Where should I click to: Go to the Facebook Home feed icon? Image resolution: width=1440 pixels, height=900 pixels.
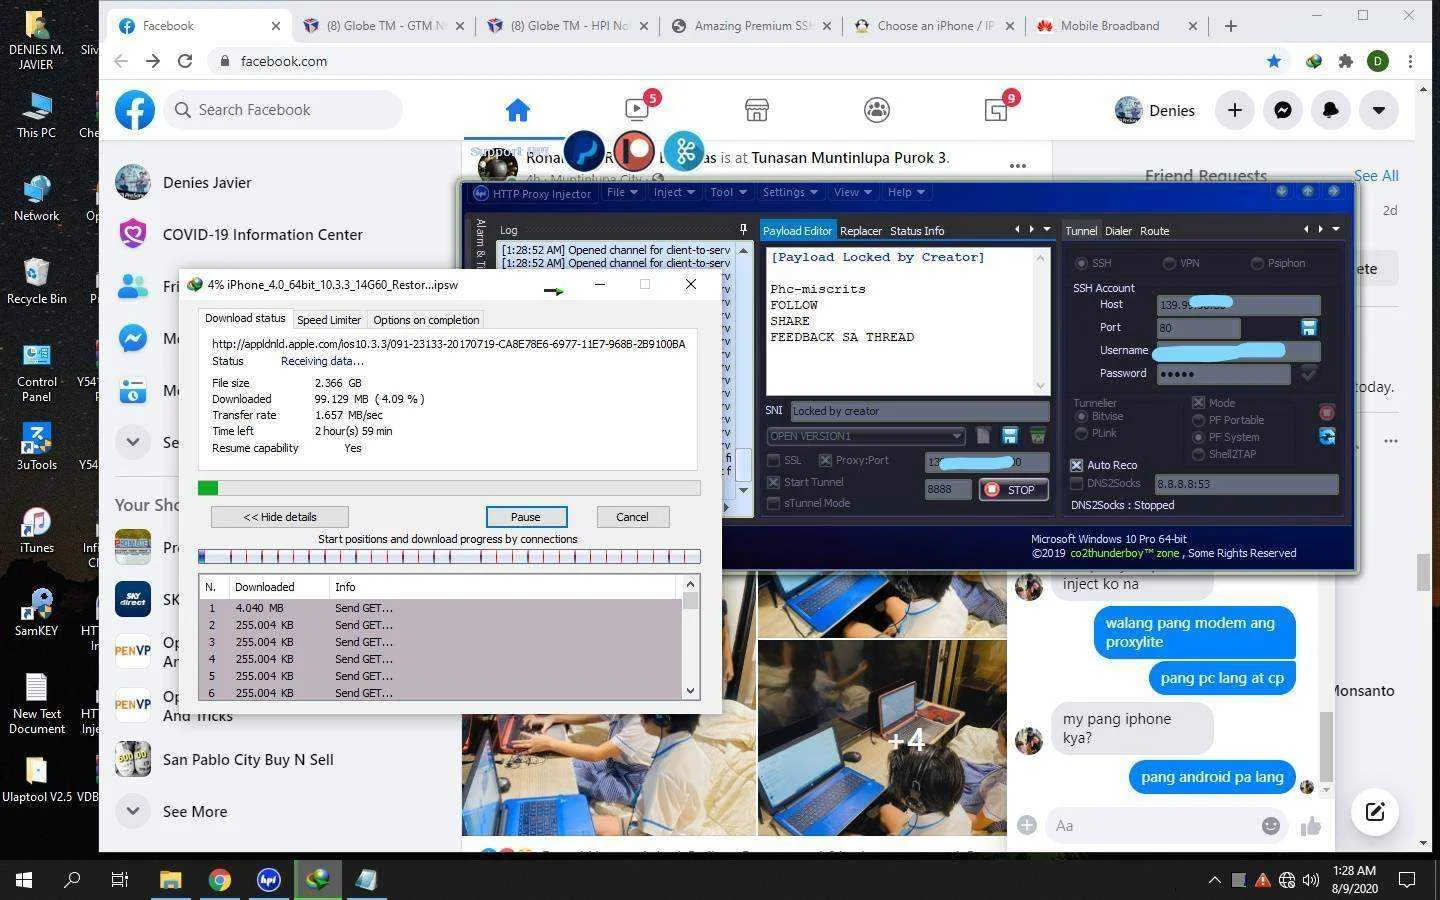[517, 110]
